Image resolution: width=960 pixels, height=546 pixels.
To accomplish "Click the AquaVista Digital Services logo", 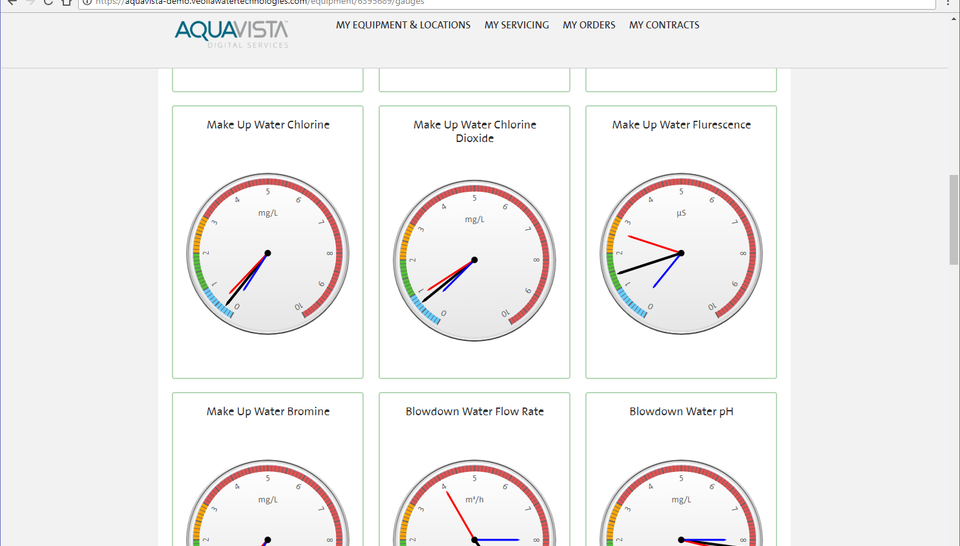I will pos(231,34).
